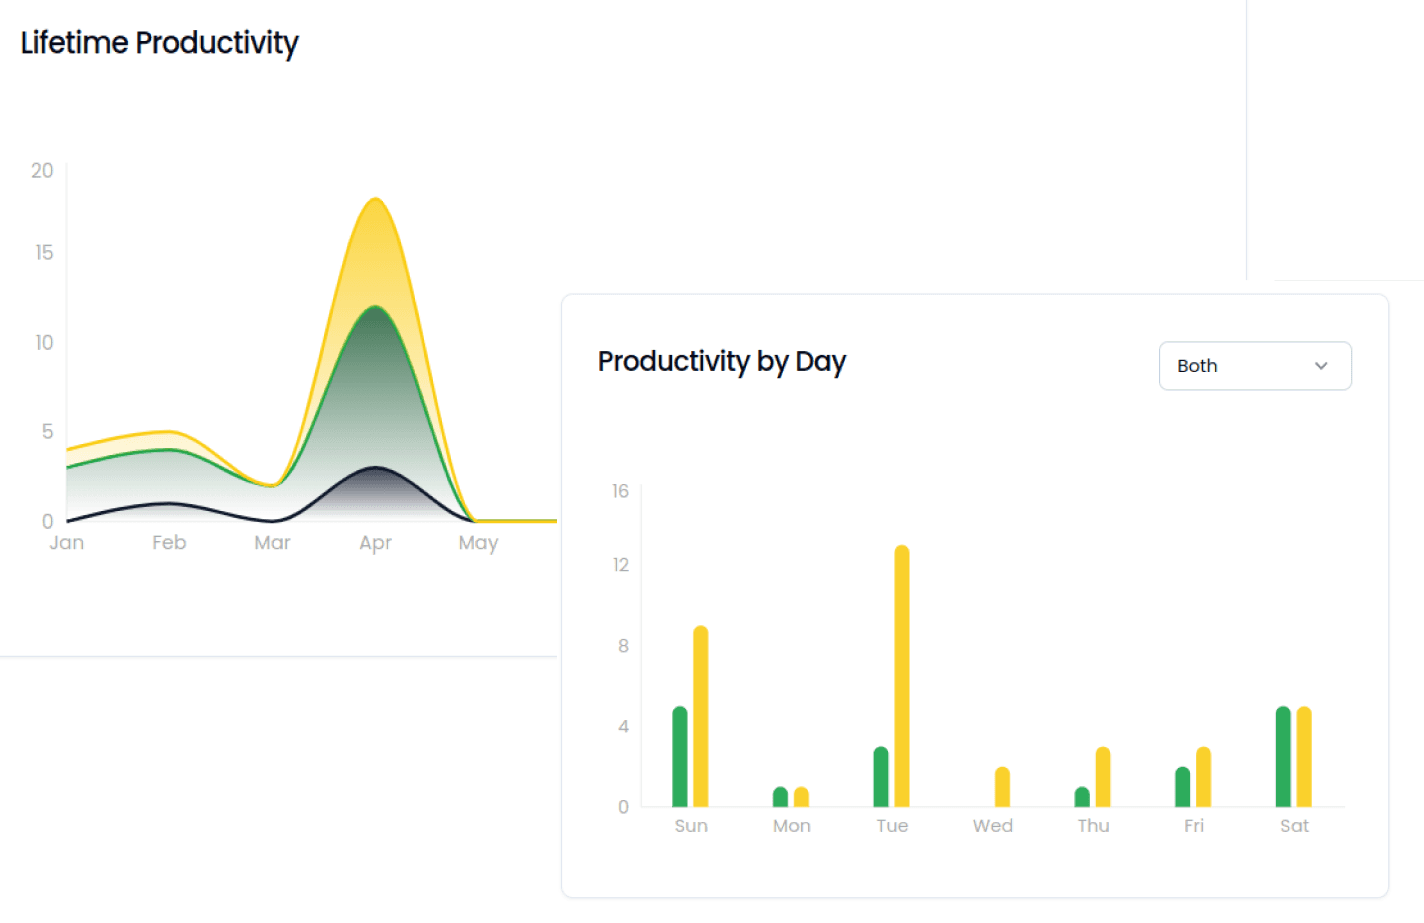Select the Productivity by Day heading
The image size is (1424, 923).
tap(721, 361)
